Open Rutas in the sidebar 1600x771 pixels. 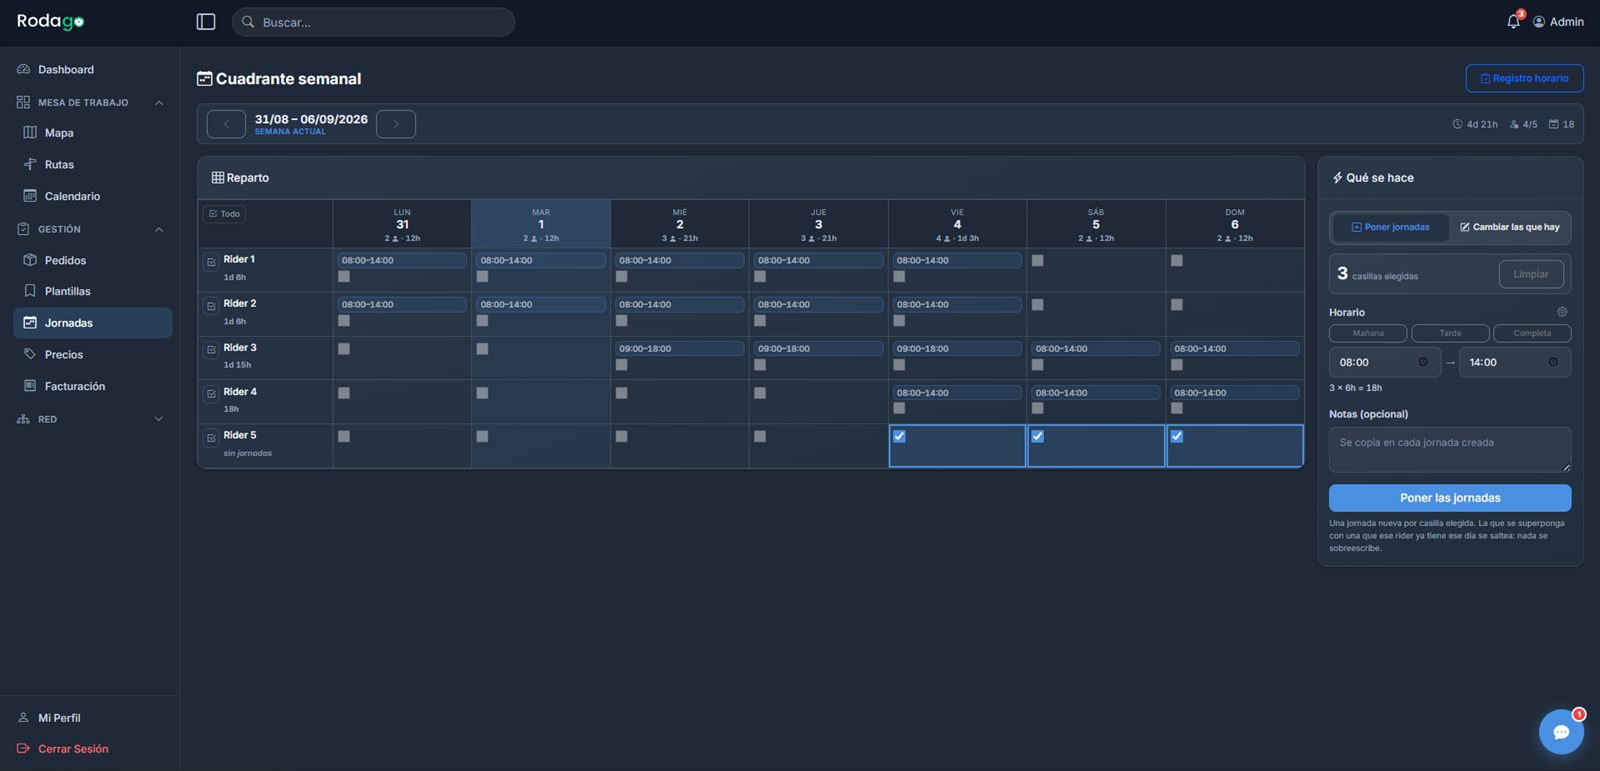[x=93, y=164]
